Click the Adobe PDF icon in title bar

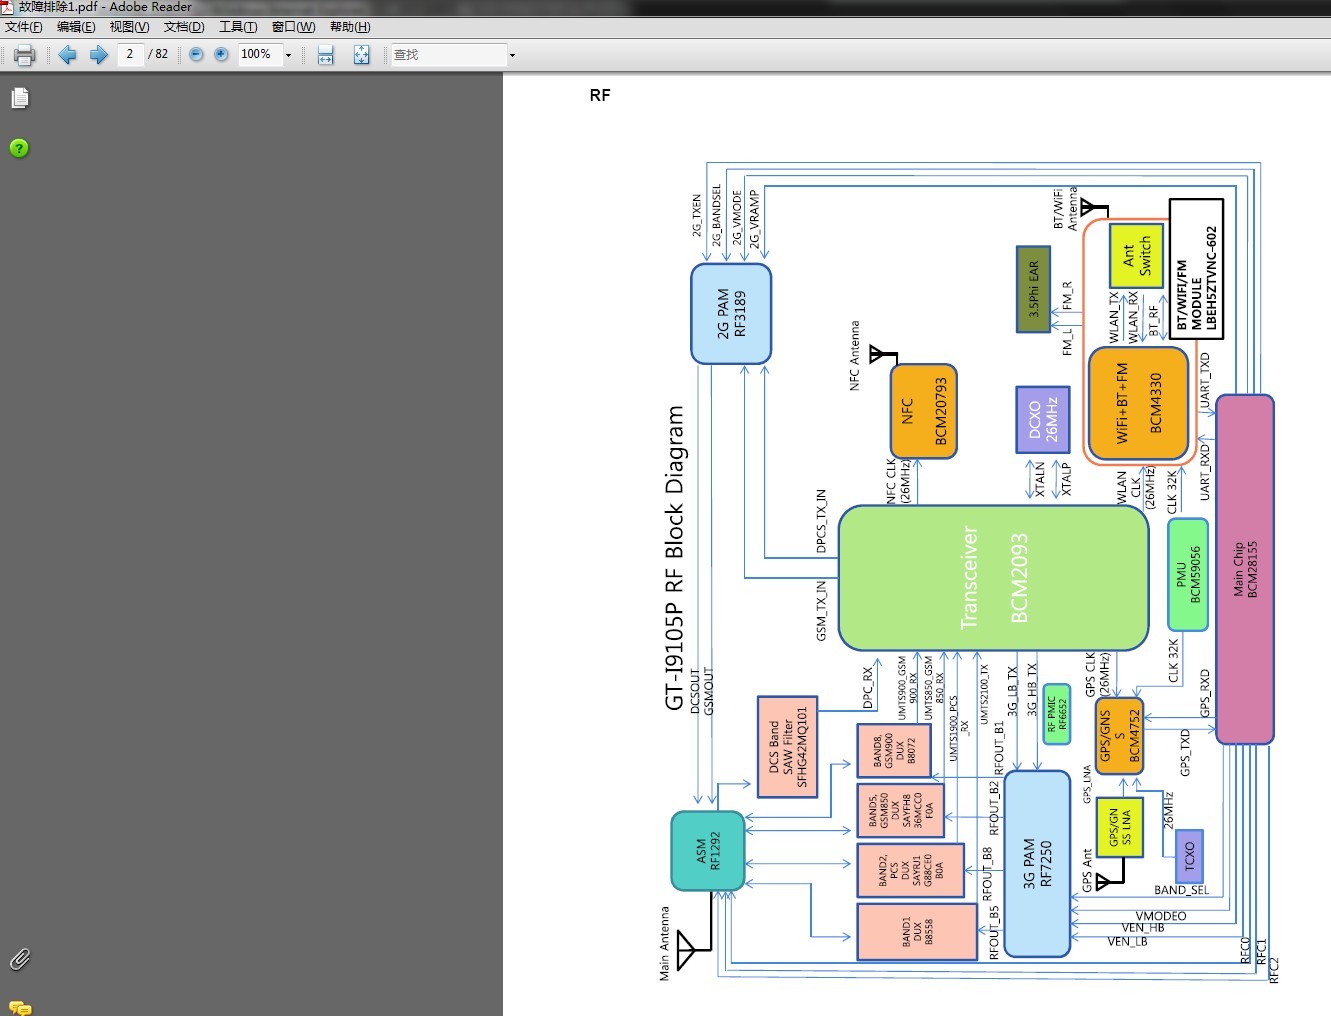(8, 7)
